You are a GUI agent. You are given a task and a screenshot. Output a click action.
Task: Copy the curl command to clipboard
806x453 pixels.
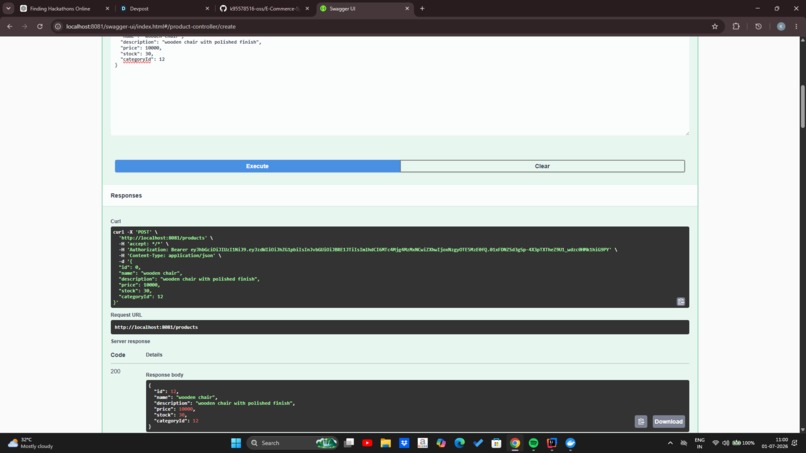681,302
